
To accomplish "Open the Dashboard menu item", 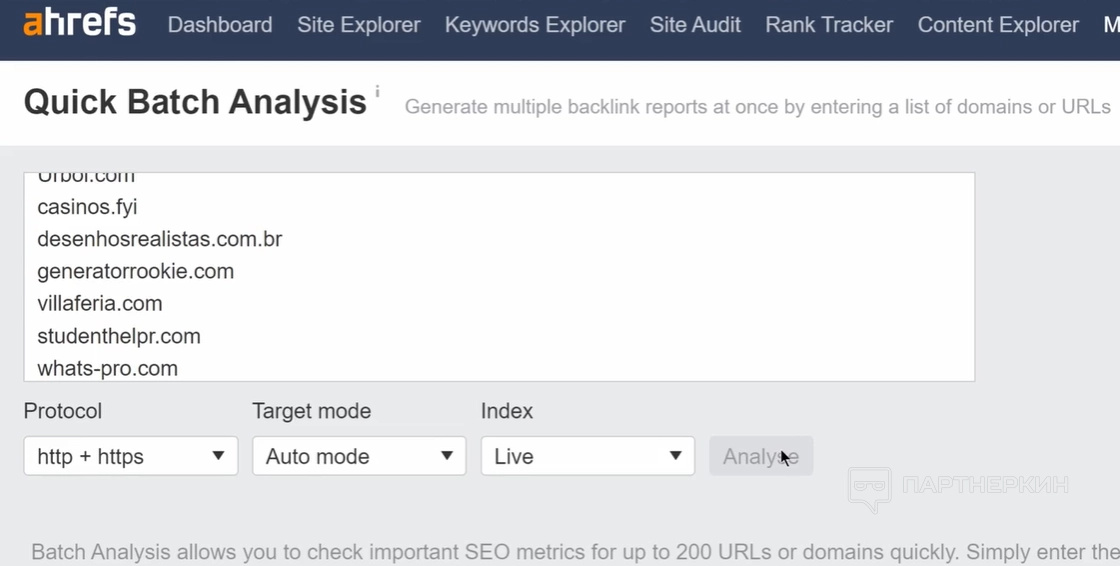I will click(x=220, y=25).
